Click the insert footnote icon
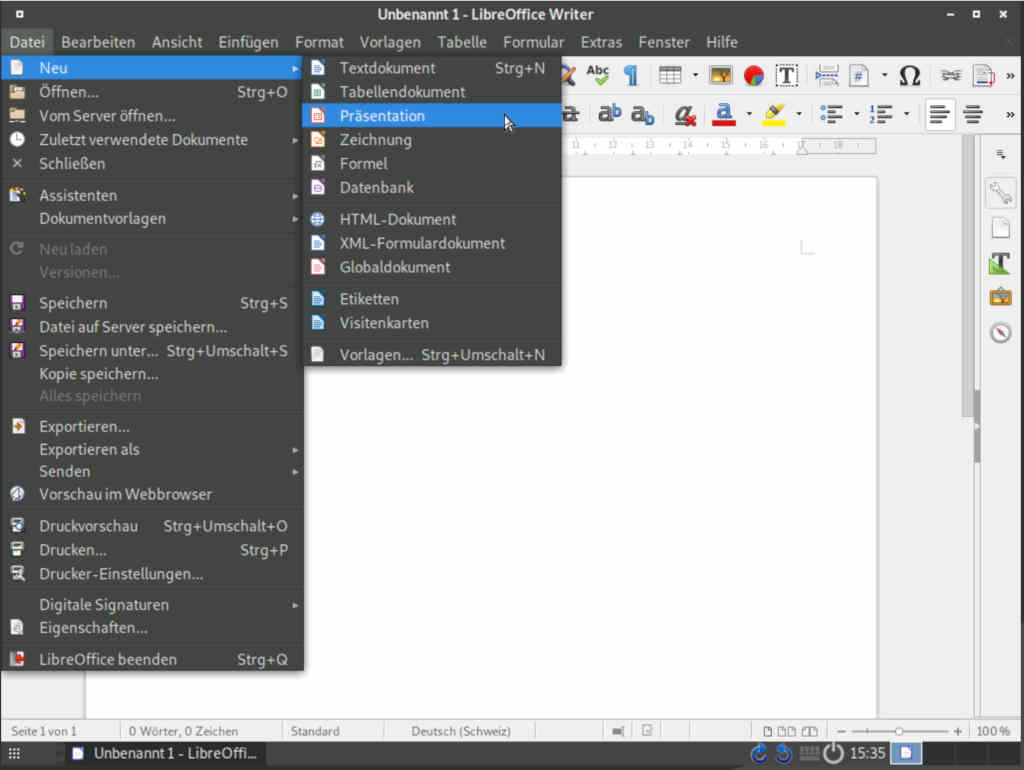The image size is (1024, 770). 984,75
